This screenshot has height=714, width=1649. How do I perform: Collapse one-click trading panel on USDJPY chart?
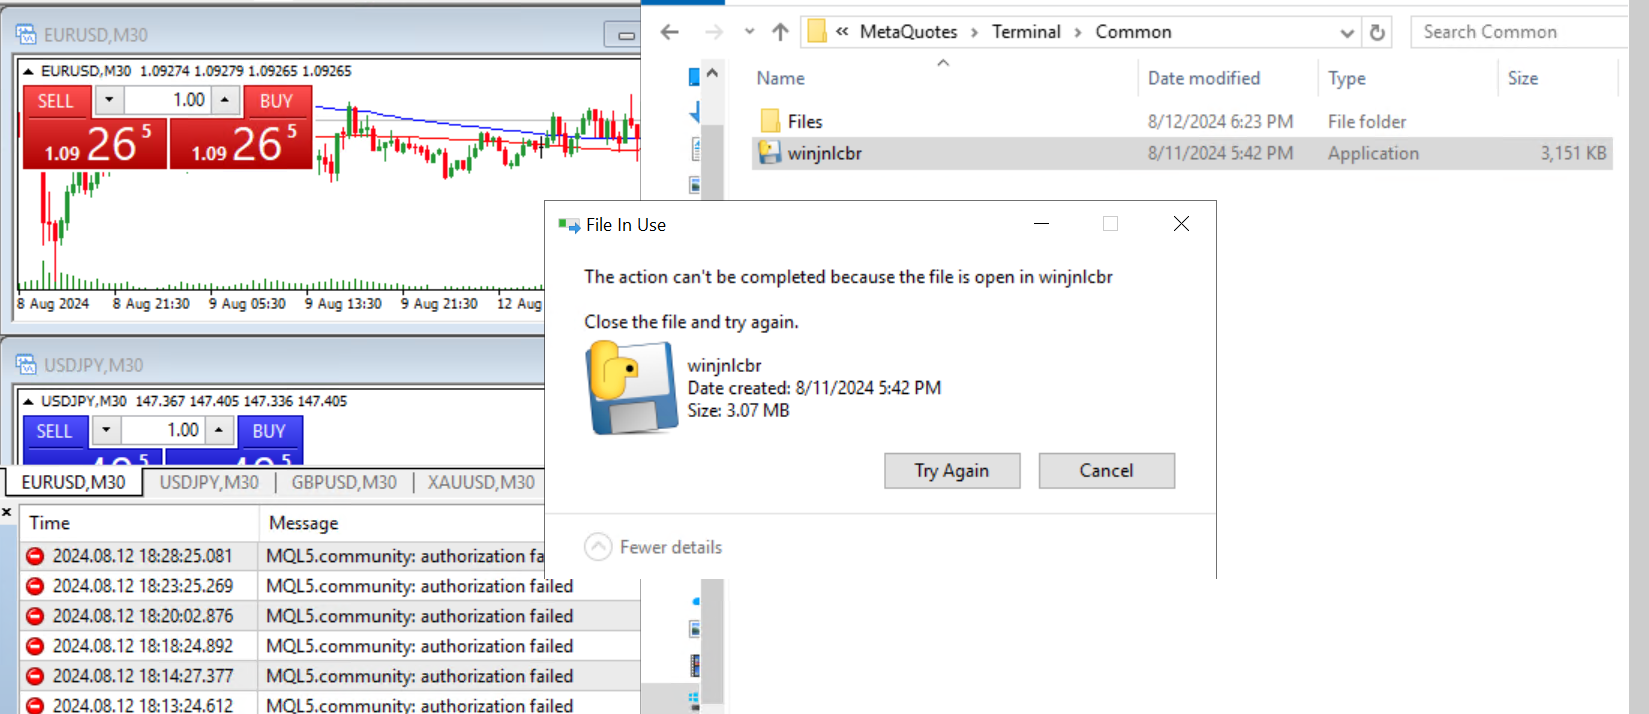pos(28,401)
